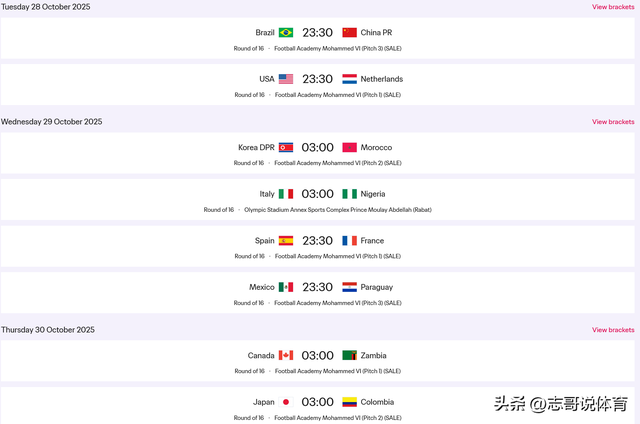
Task: Open View brackets for Tuesday 28 October
Action: pos(613,7)
